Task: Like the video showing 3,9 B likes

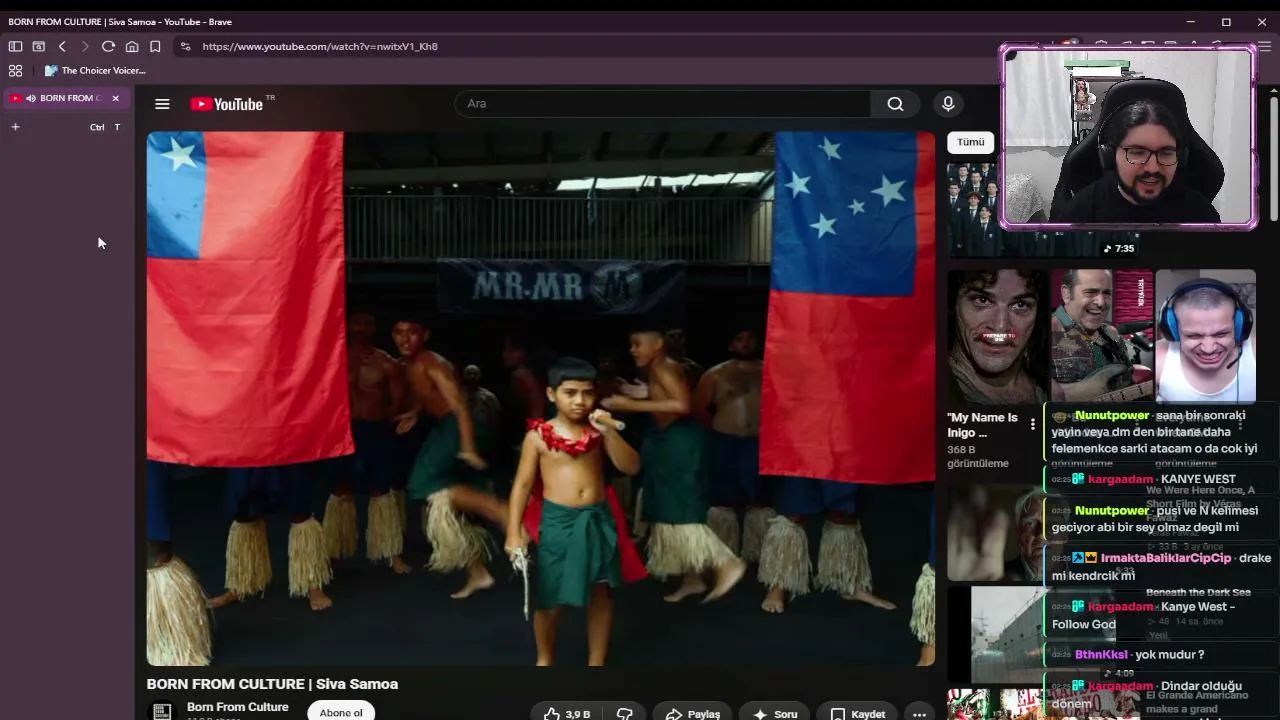Action: (x=567, y=713)
